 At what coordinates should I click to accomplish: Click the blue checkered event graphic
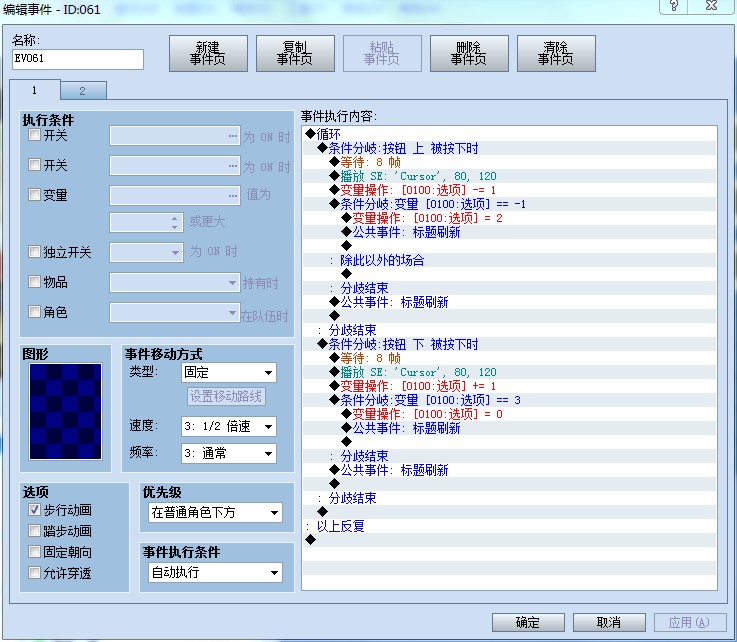[65, 411]
